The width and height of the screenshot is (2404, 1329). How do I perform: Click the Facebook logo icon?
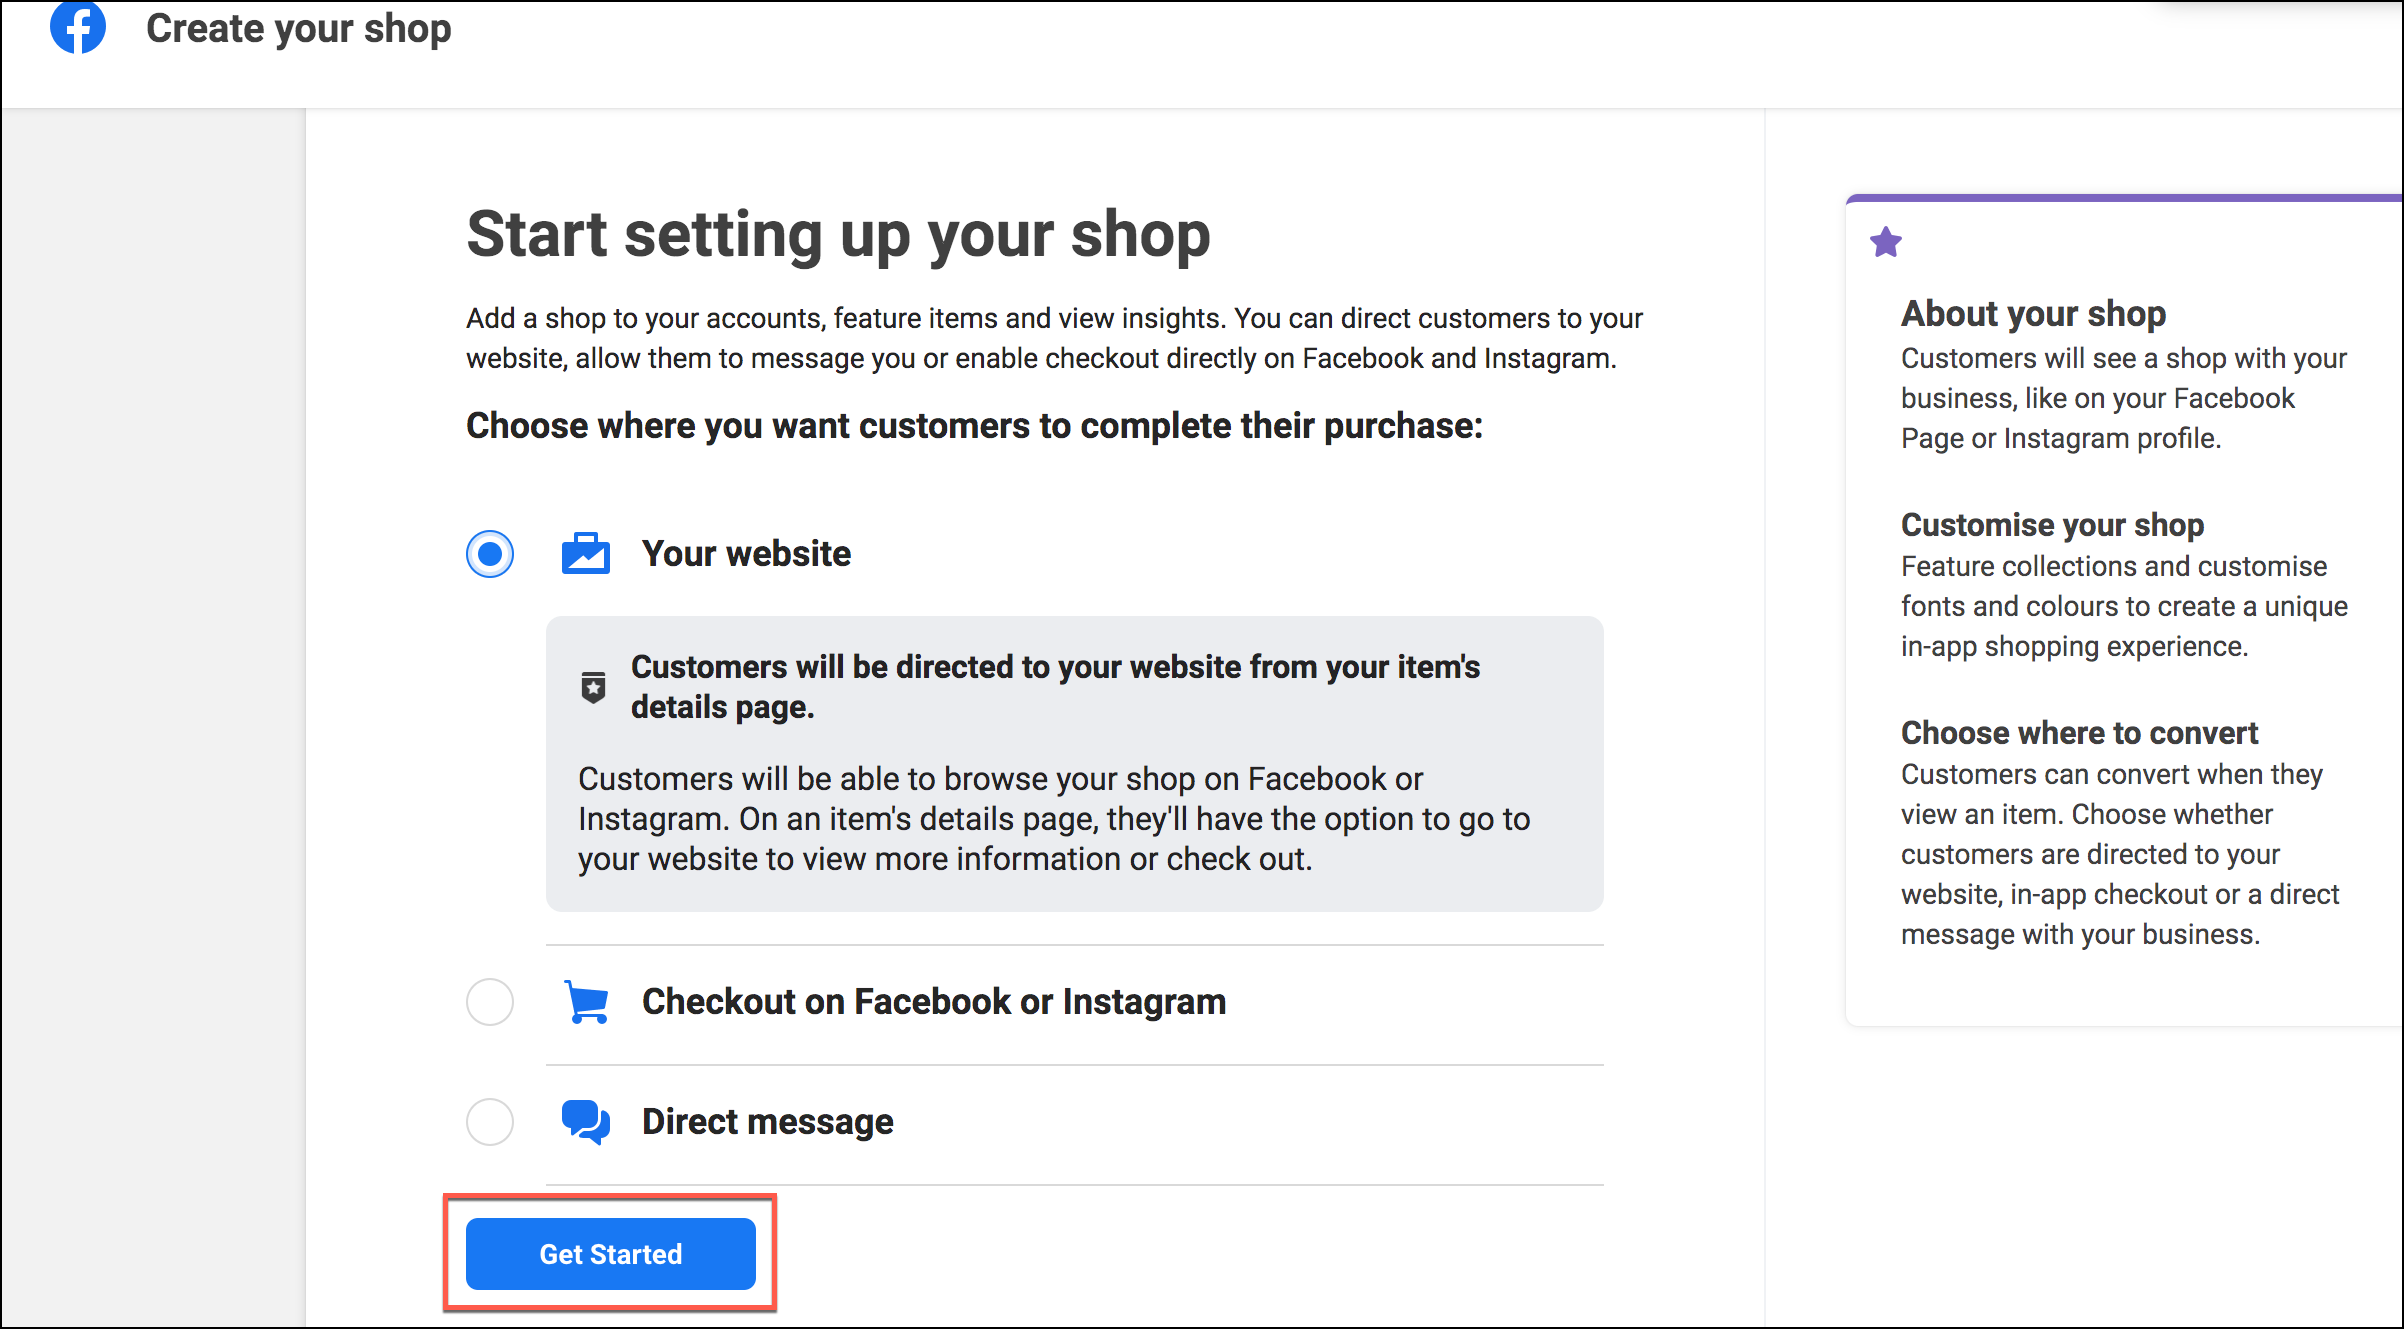pyautogui.click(x=78, y=28)
